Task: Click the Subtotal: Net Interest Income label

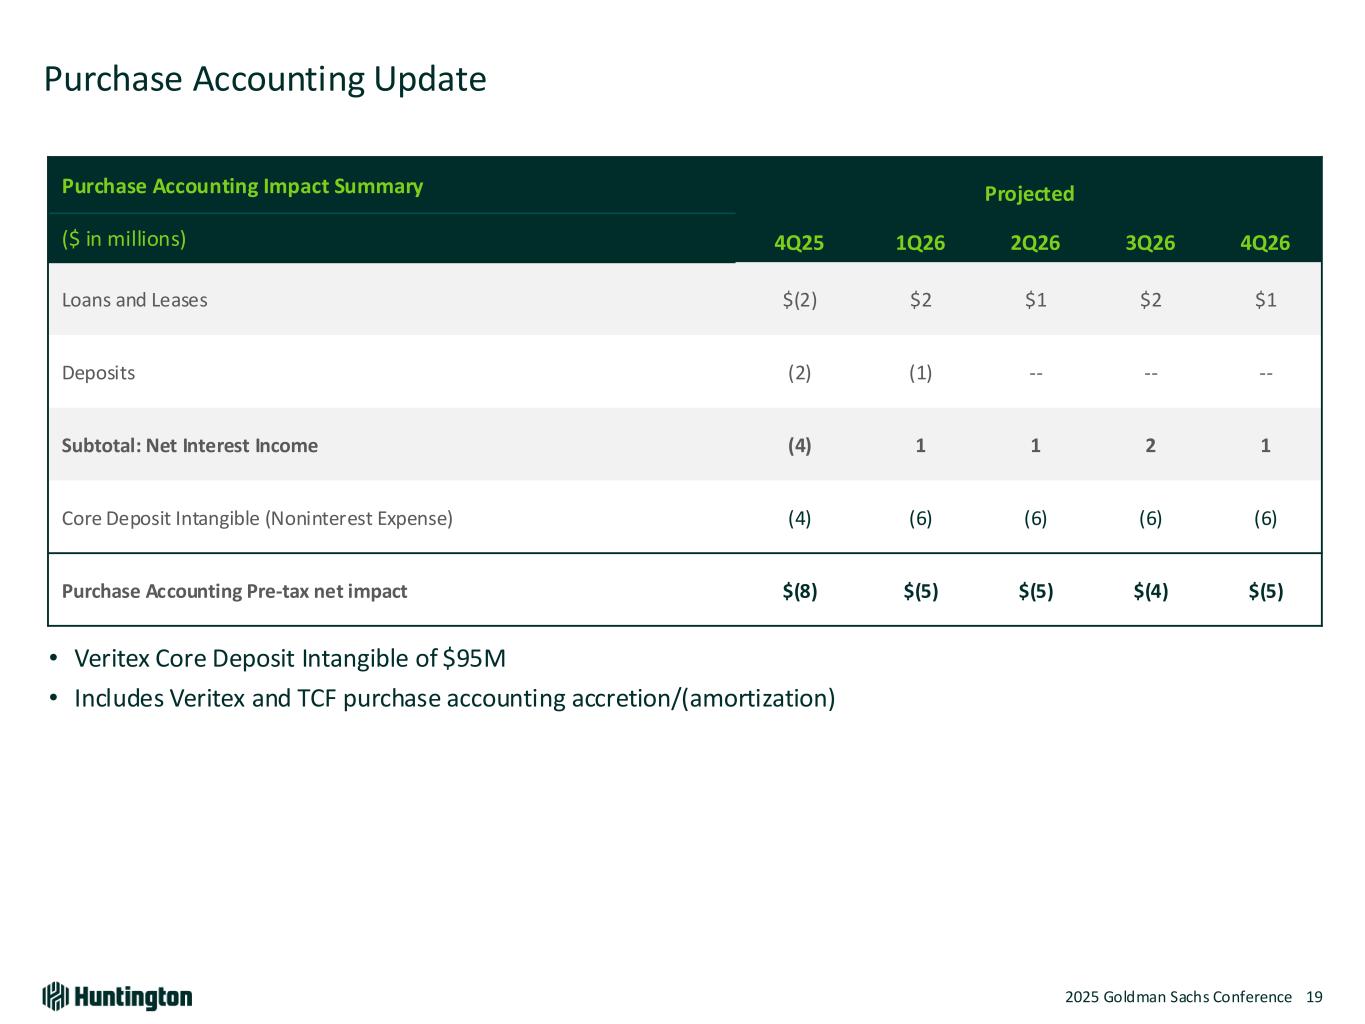Action: [x=190, y=446]
